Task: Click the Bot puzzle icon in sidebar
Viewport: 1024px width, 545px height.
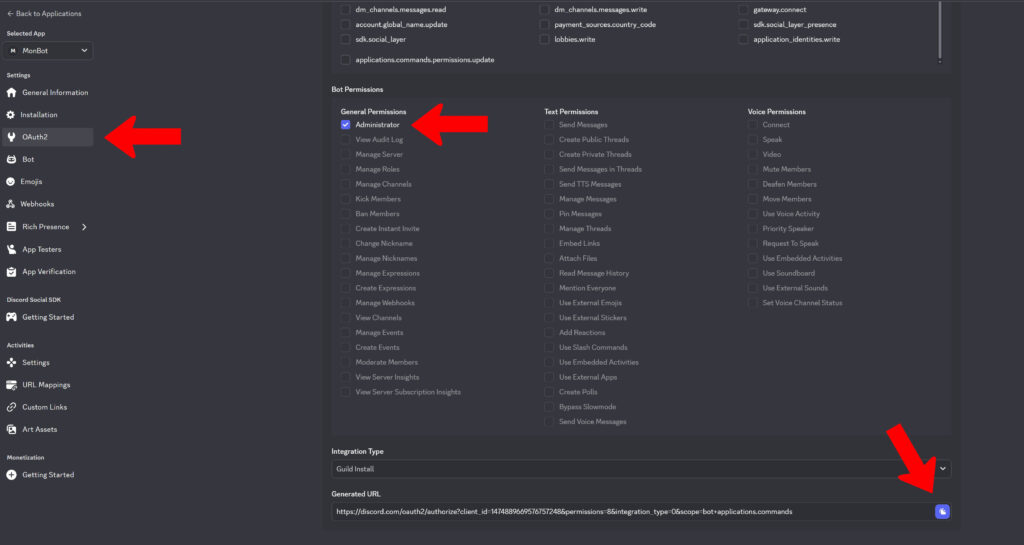Action: [12, 159]
